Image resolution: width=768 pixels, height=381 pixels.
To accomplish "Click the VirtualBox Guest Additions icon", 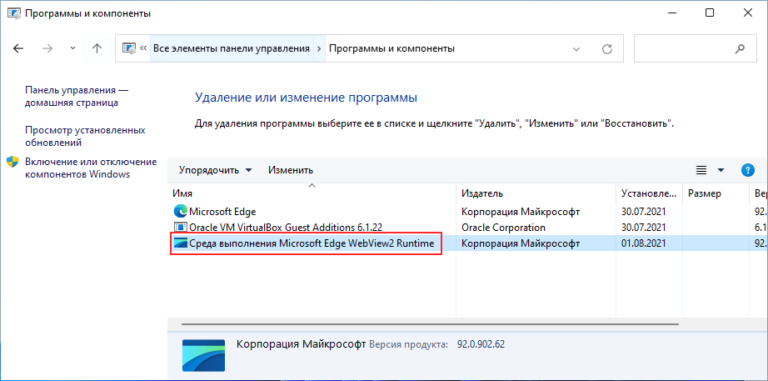I will tap(181, 227).
